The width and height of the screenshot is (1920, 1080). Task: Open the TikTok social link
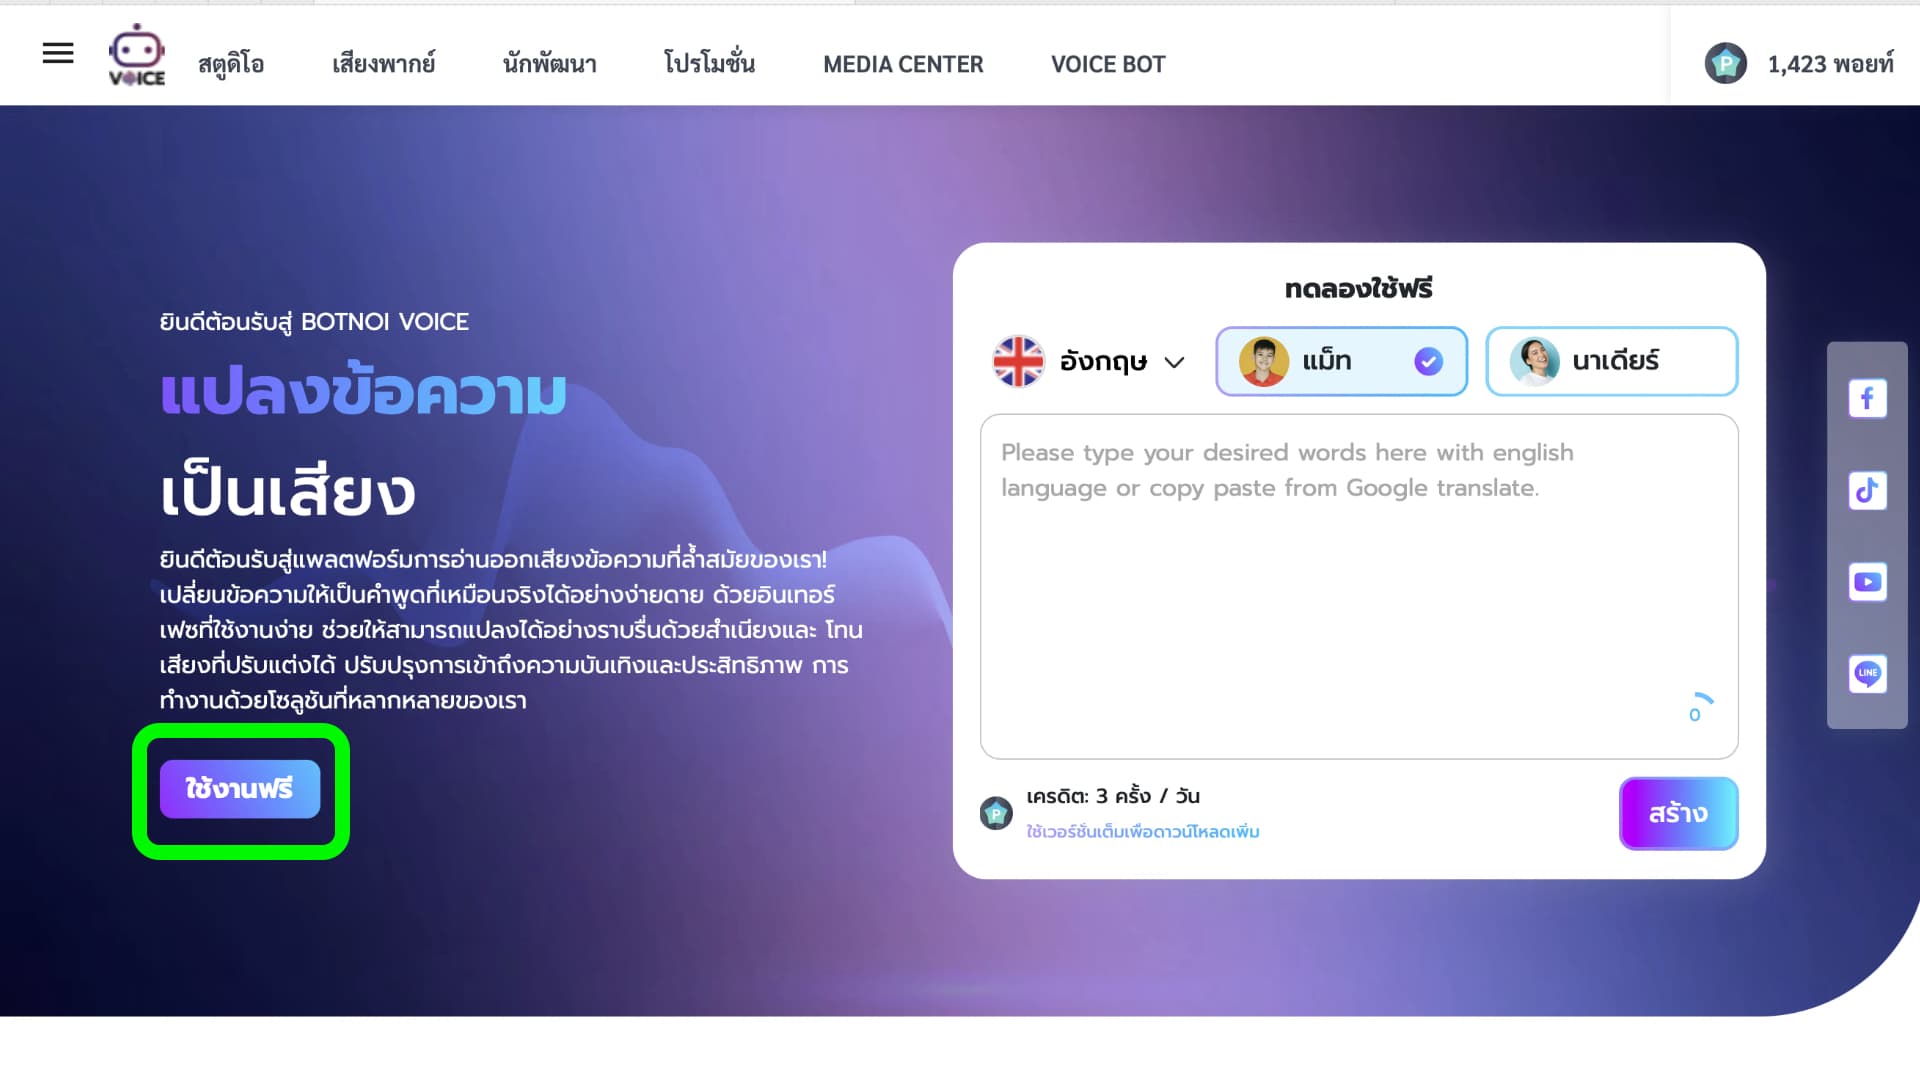1867,491
